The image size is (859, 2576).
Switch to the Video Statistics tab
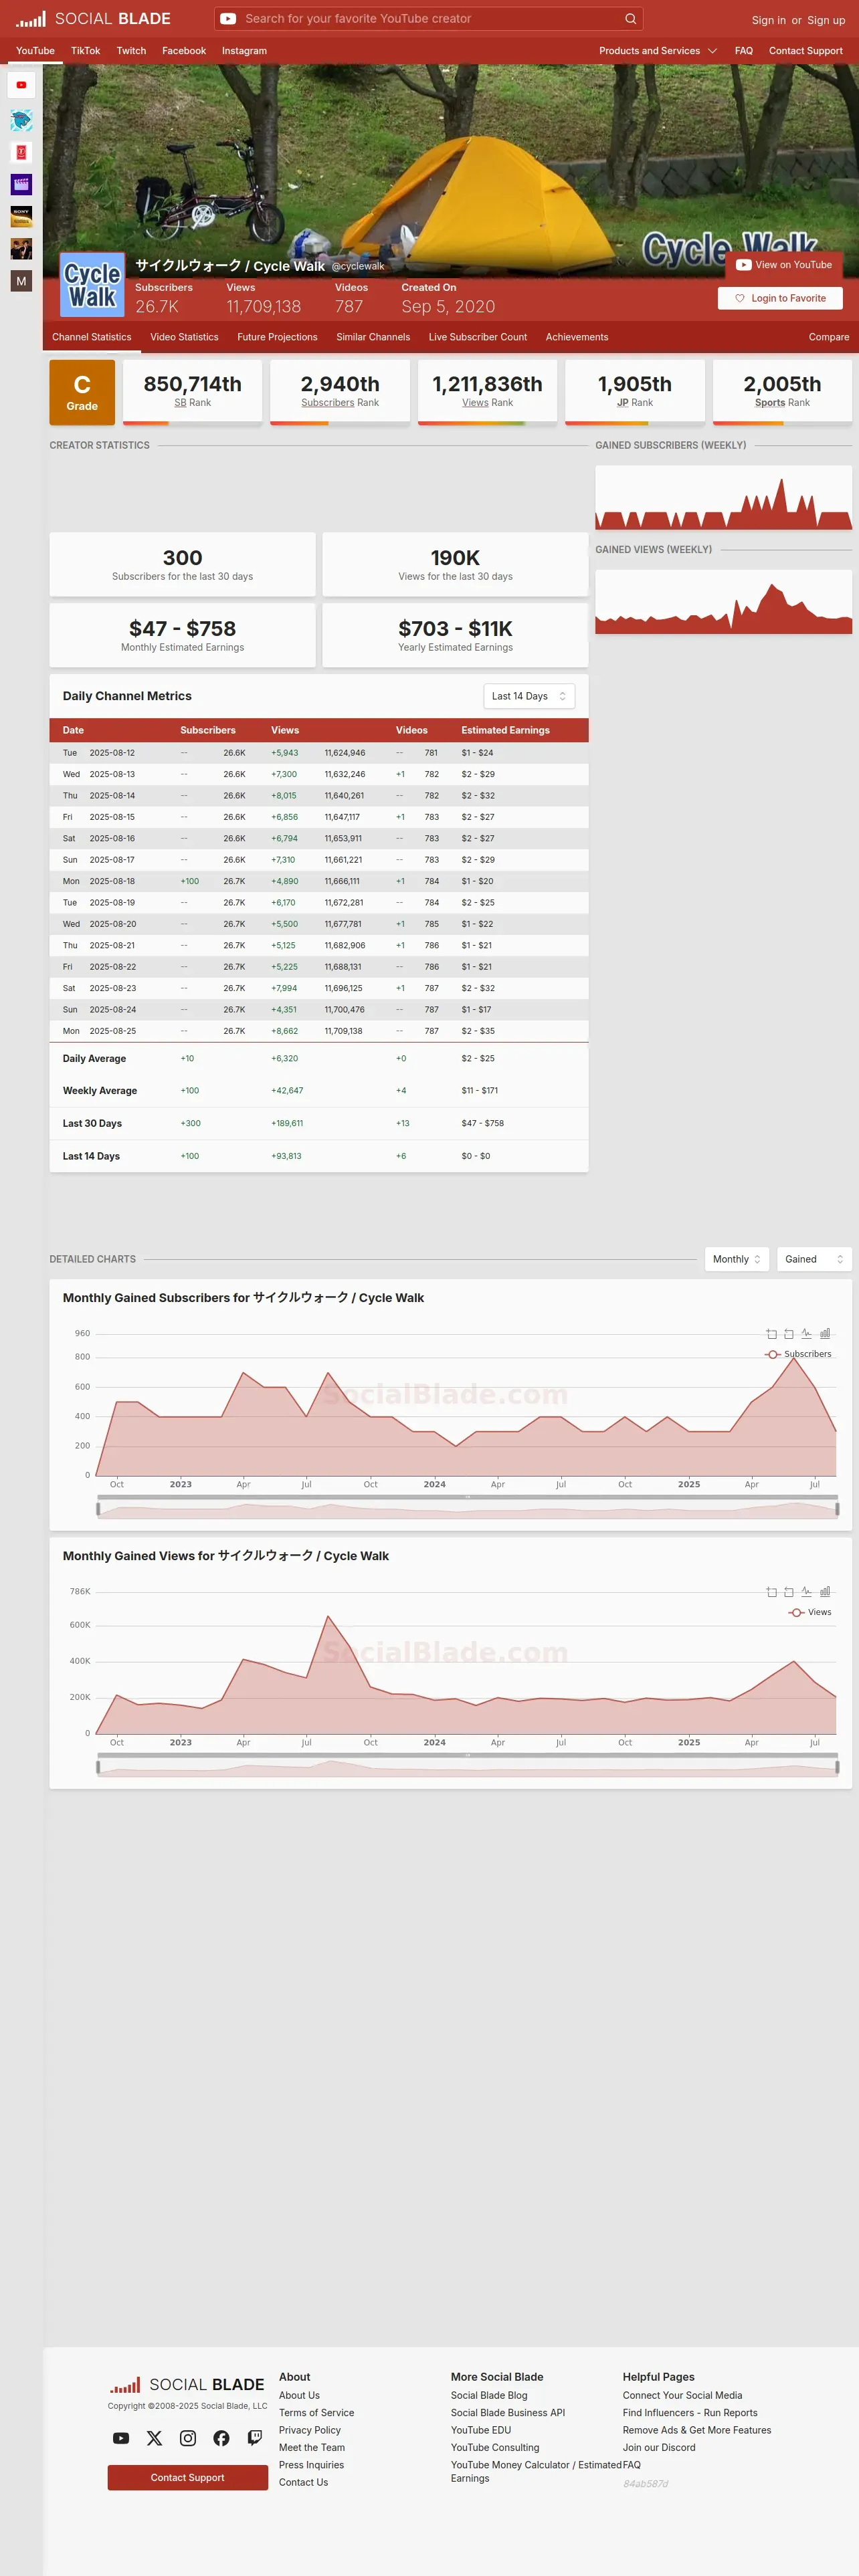pos(184,337)
